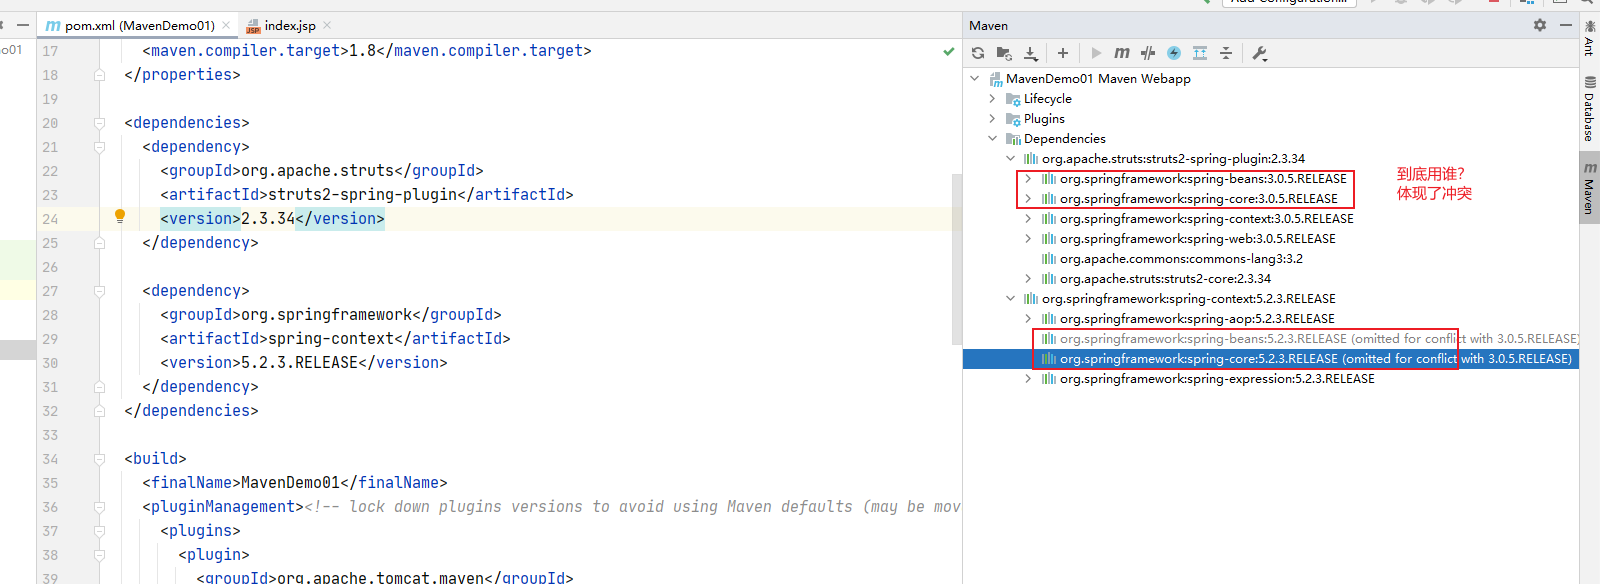Expand spring-web:3.0.5.RELEASE node
The height and width of the screenshot is (584, 1600).
[1028, 238]
